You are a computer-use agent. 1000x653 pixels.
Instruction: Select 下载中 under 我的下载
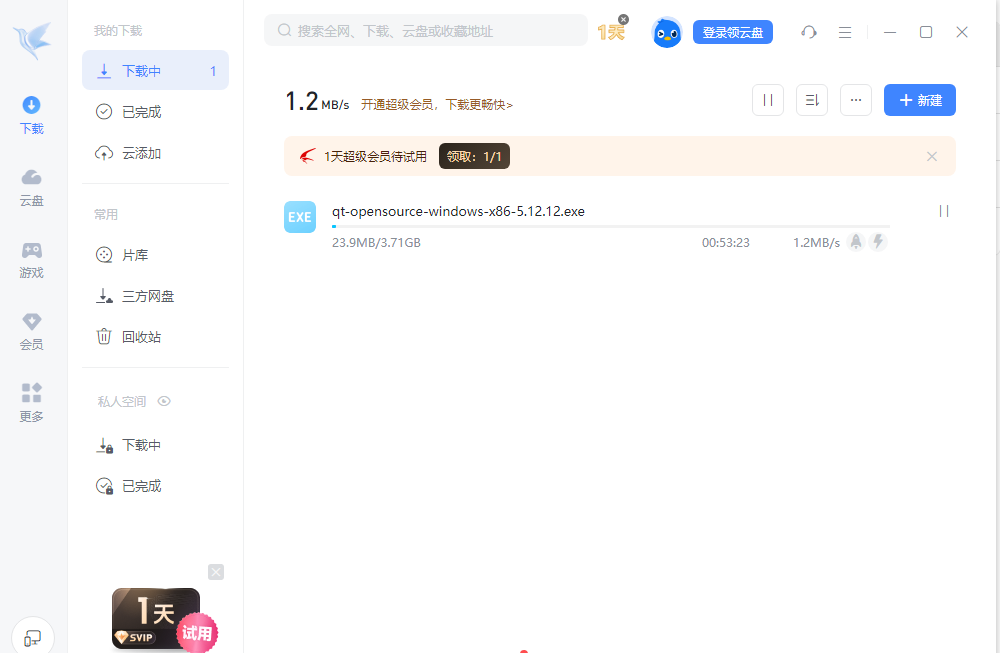click(156, 71)
